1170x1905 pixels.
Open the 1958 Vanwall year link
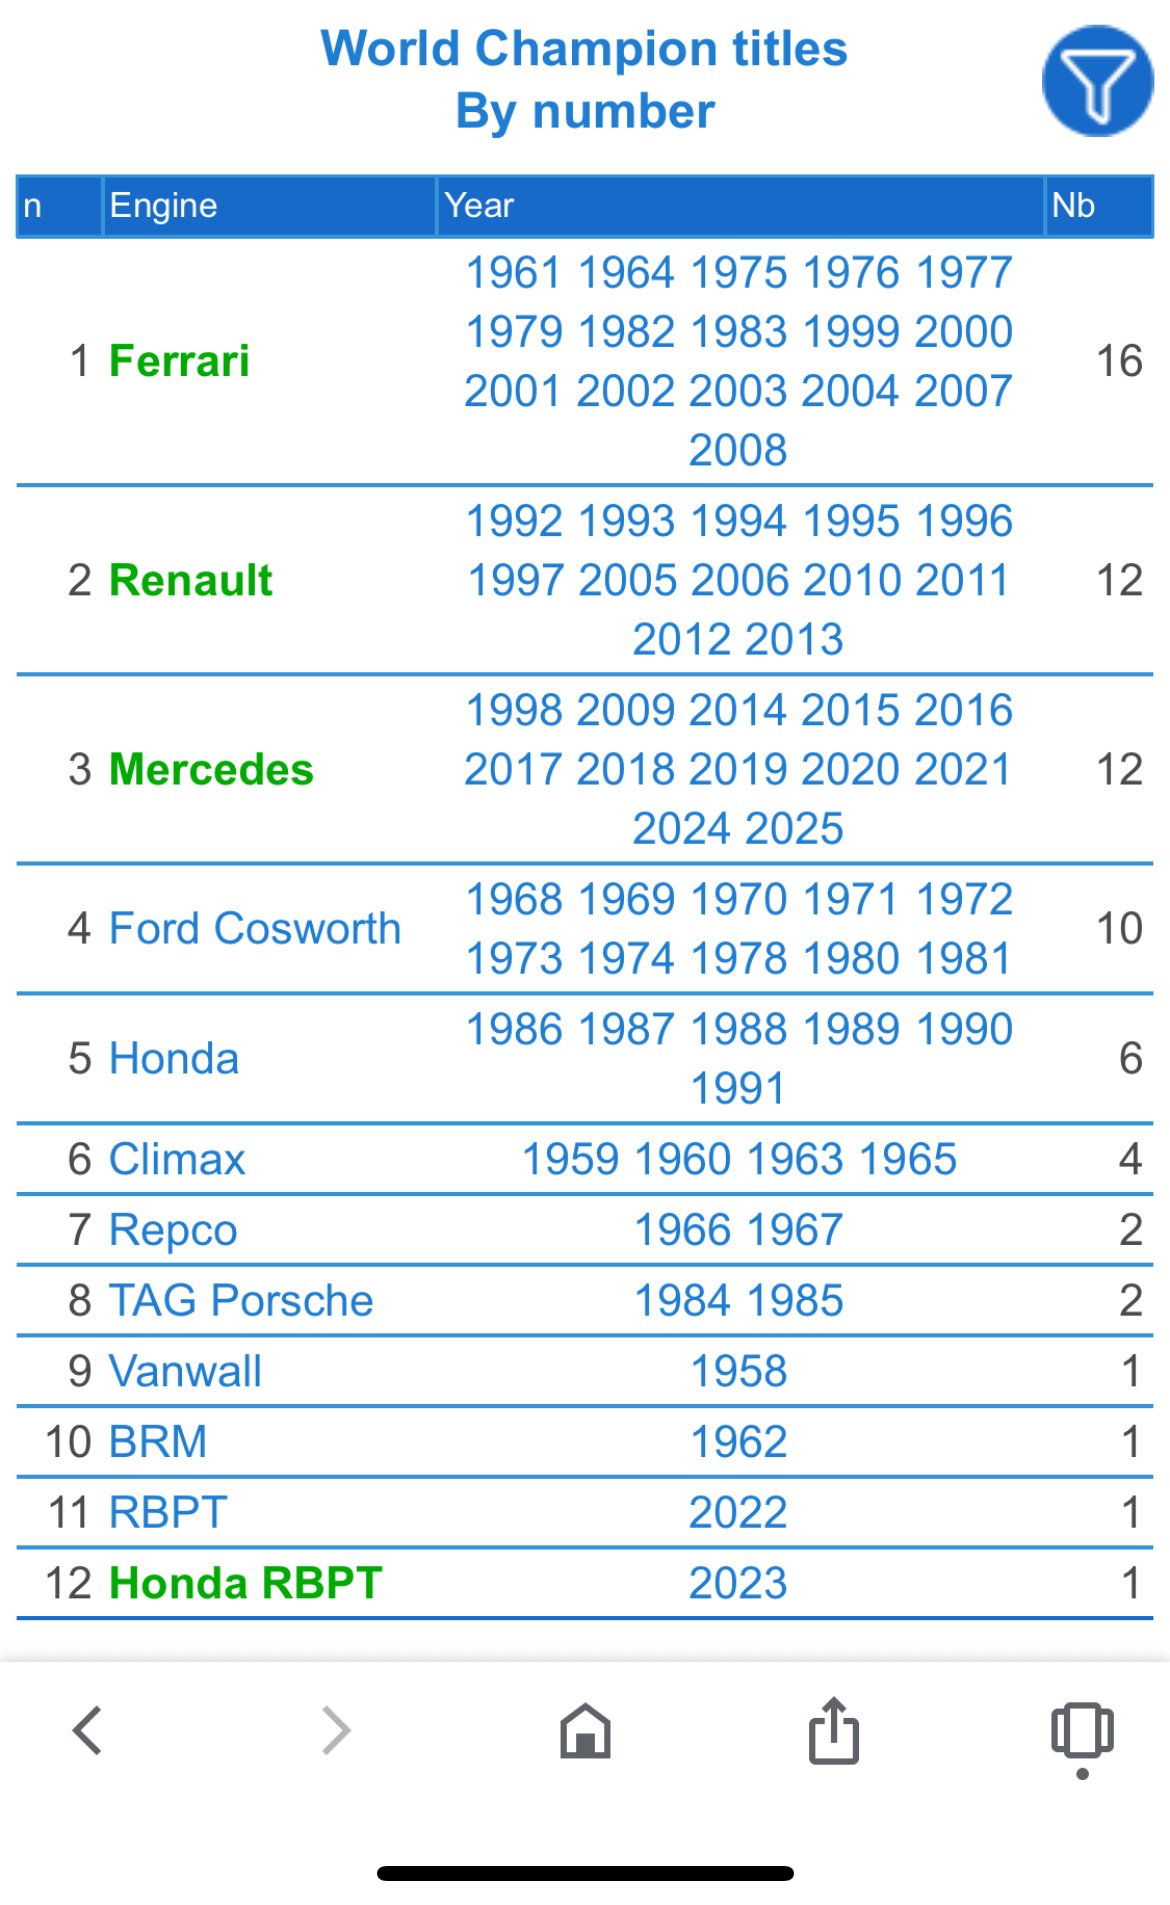coord(739,1371)
